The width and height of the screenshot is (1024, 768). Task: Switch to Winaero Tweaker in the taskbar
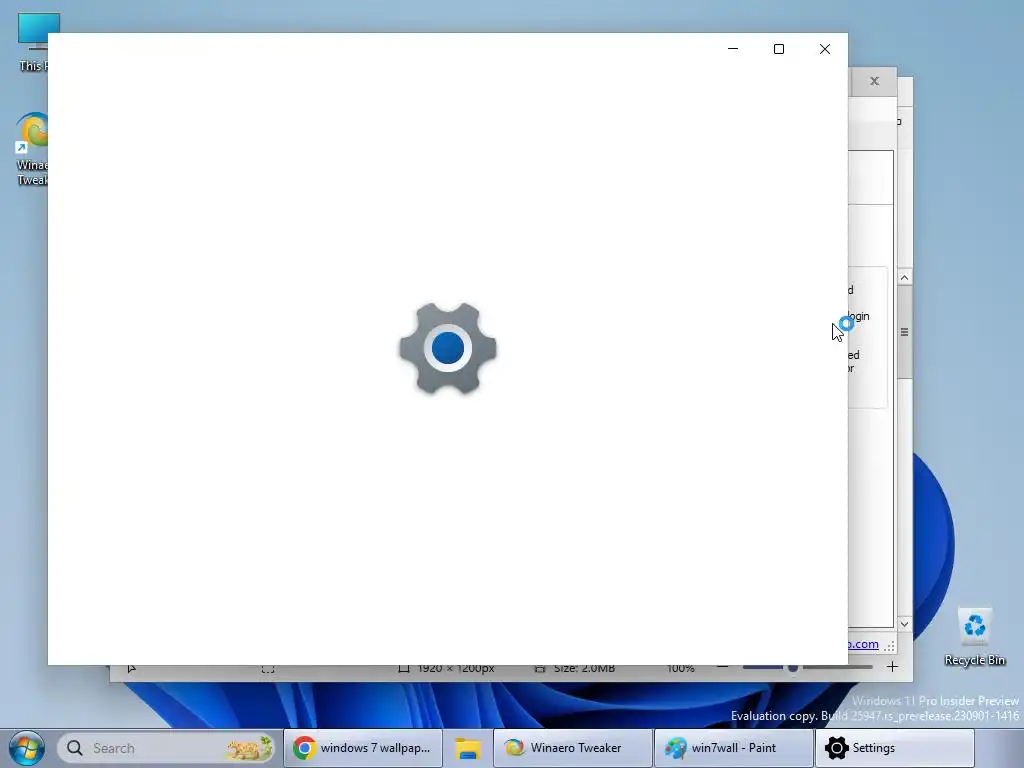coord(573,748)
